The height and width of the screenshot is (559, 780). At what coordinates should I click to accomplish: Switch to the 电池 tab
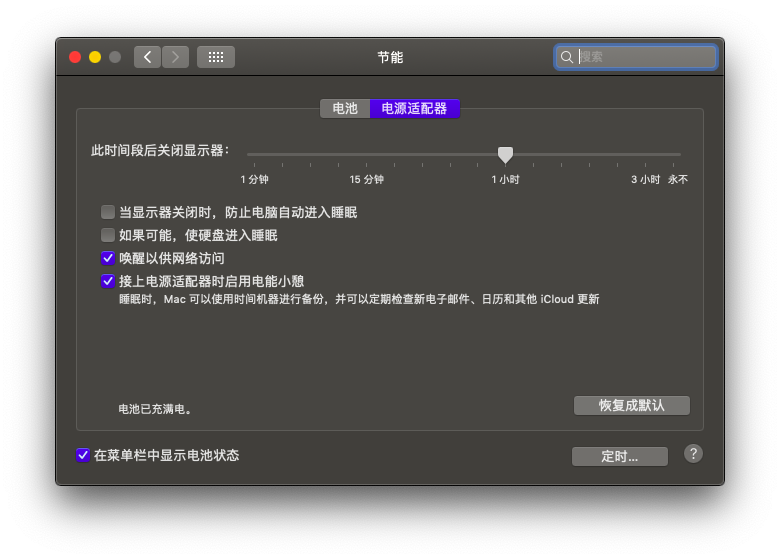(x=345, y=108)
